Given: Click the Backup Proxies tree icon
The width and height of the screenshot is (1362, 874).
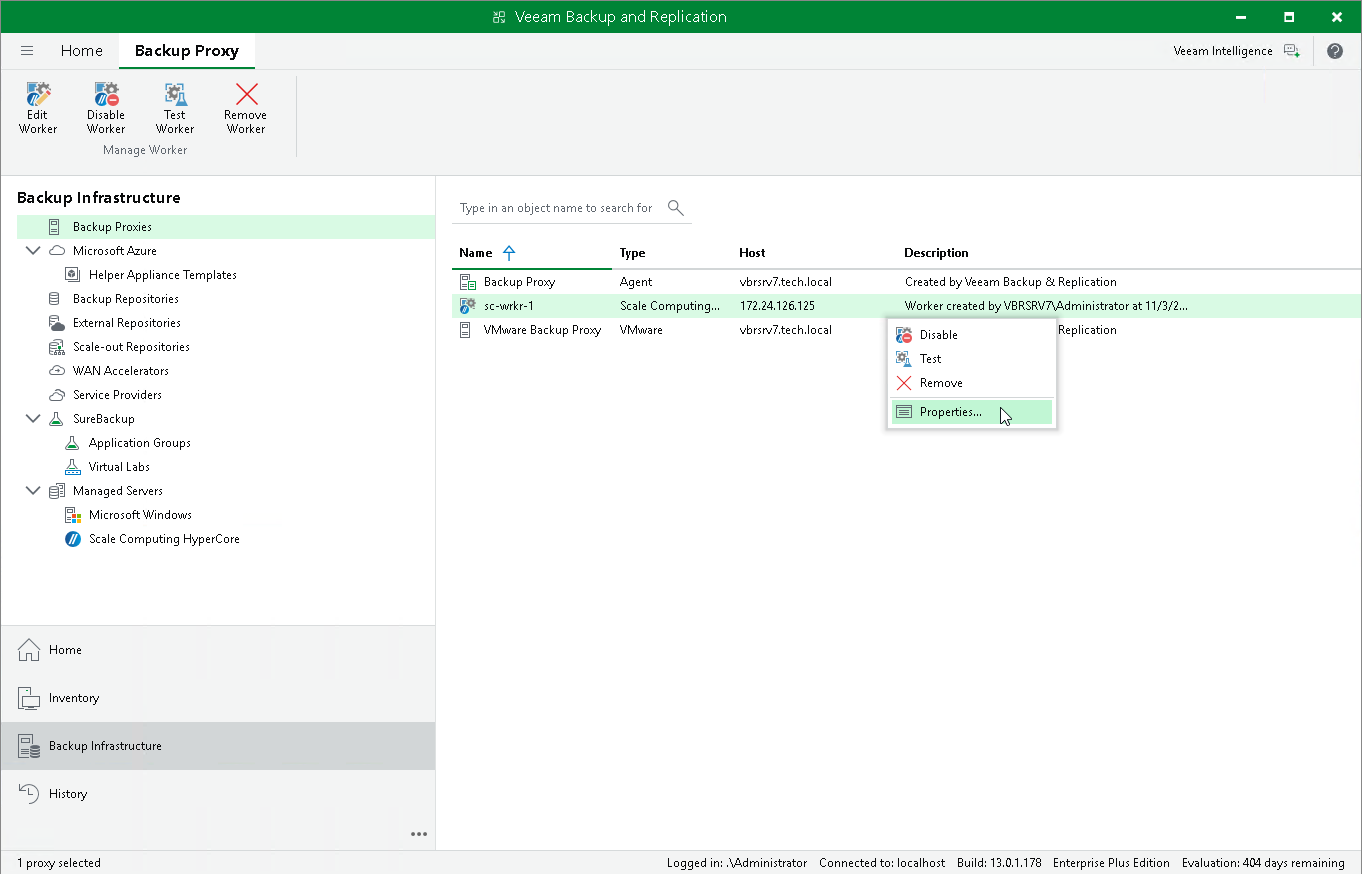Looking at the screenshot, I should [55, 227].
